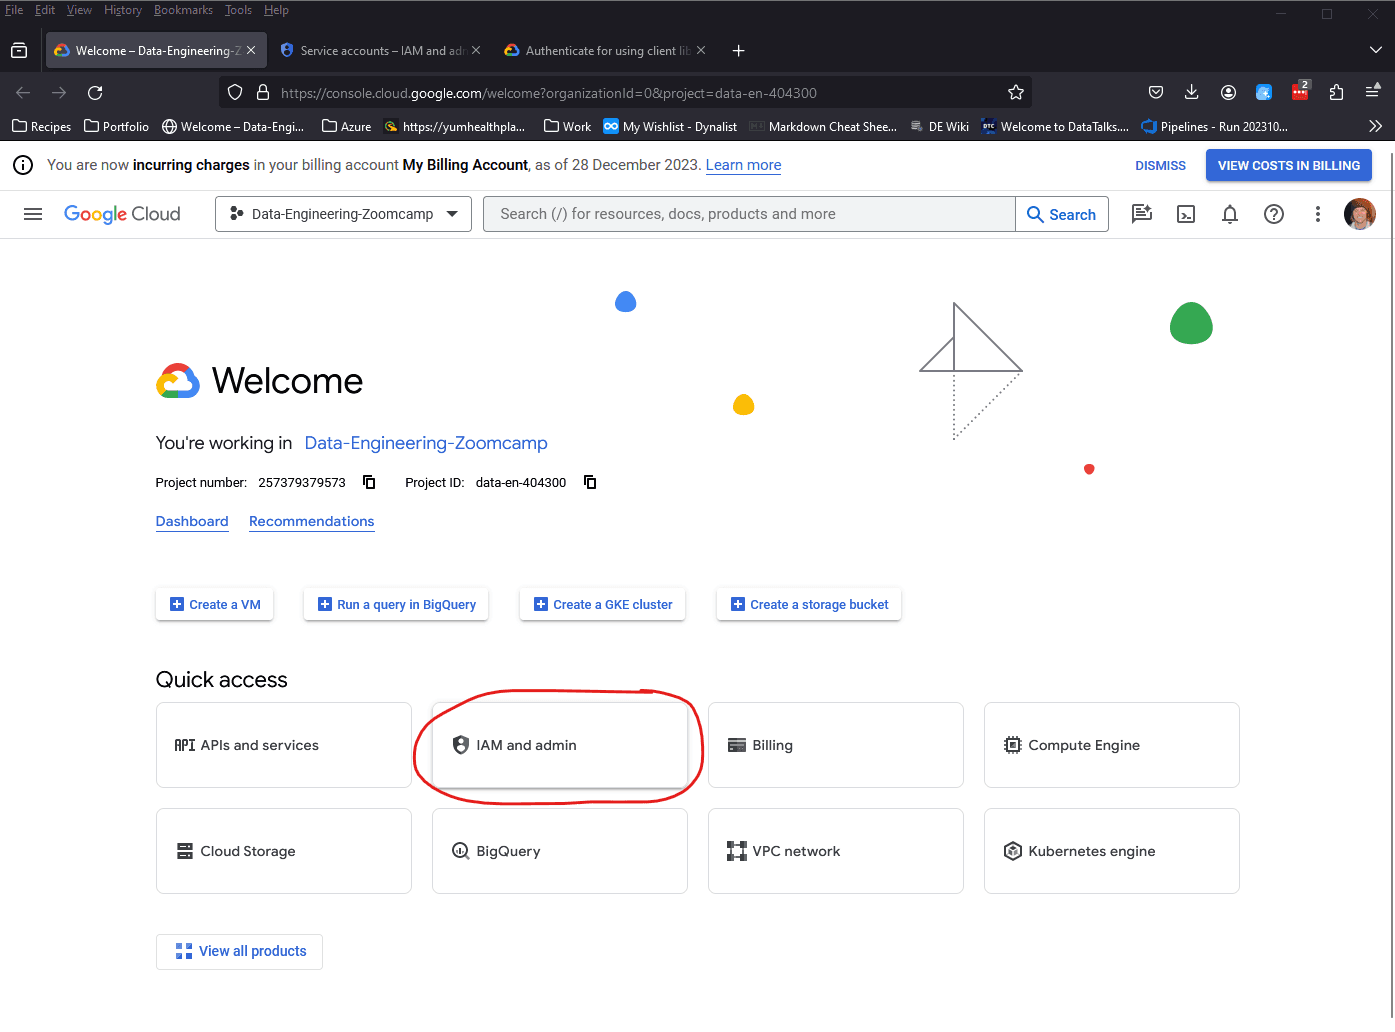Open the browser extensions puzzle icon

1336,93
